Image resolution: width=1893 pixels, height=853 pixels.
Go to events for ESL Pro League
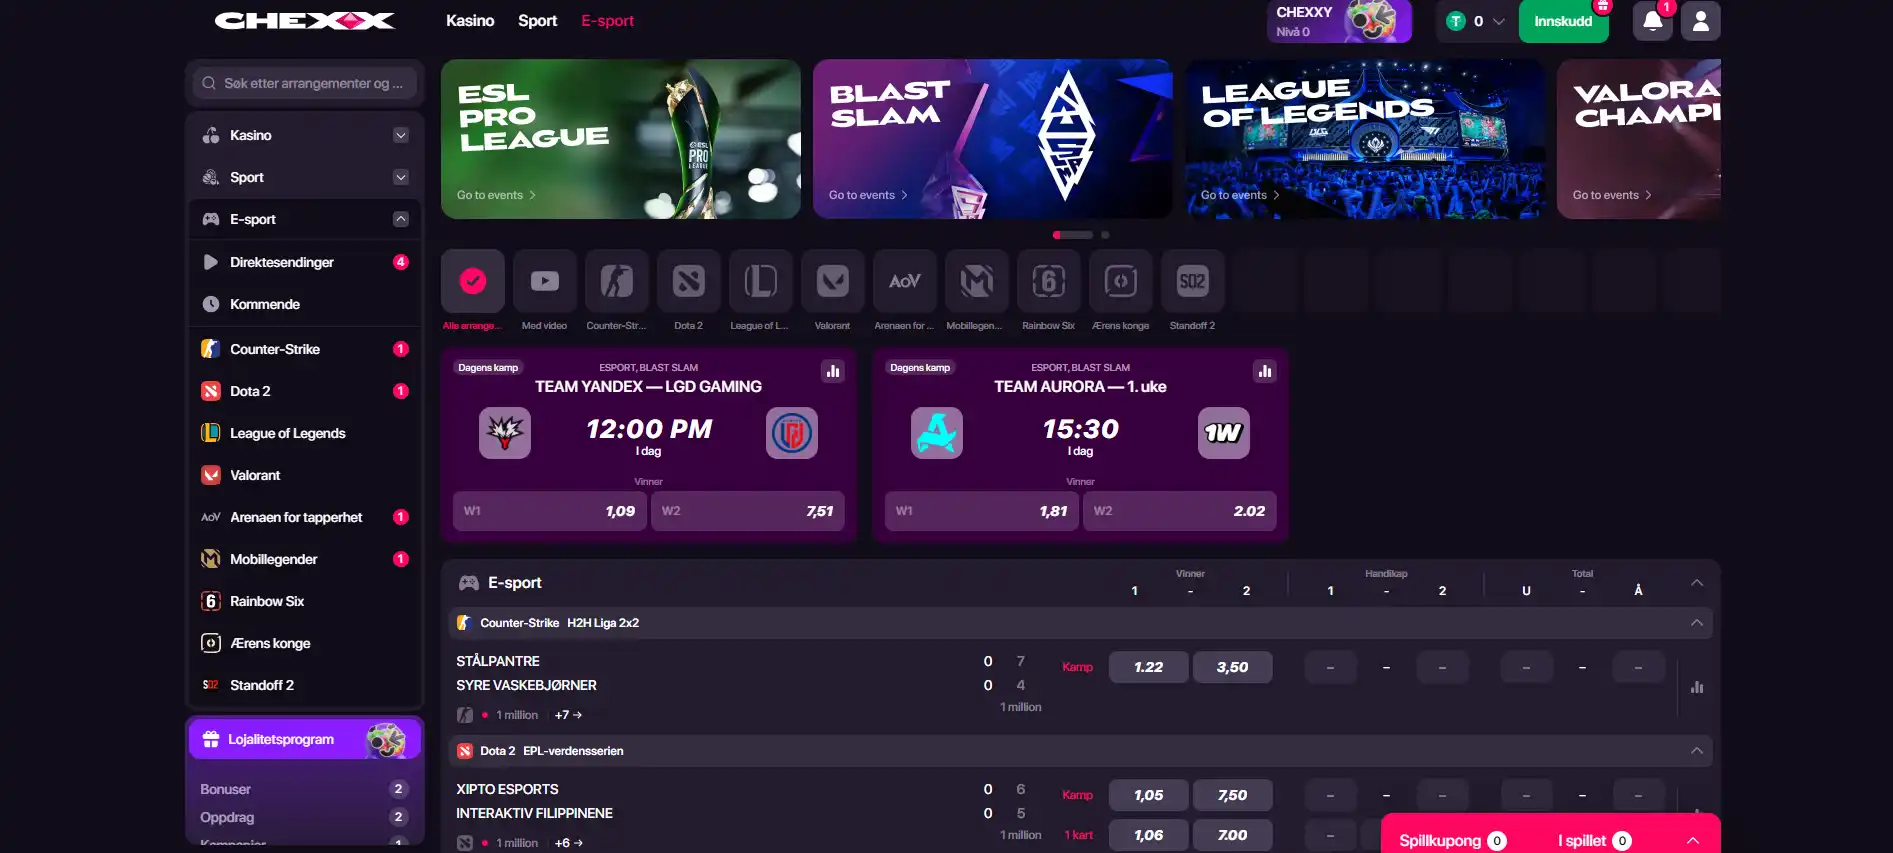496,195
